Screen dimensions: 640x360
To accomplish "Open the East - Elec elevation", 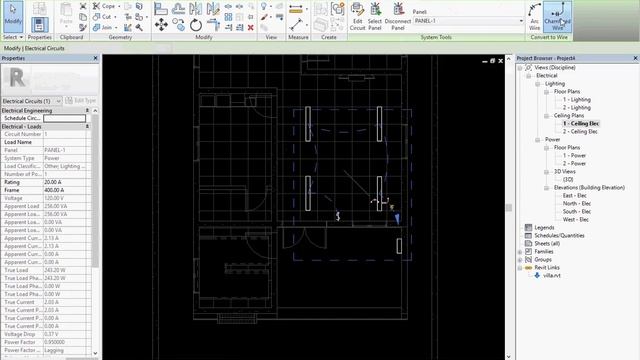I will [x=574, y=196].
